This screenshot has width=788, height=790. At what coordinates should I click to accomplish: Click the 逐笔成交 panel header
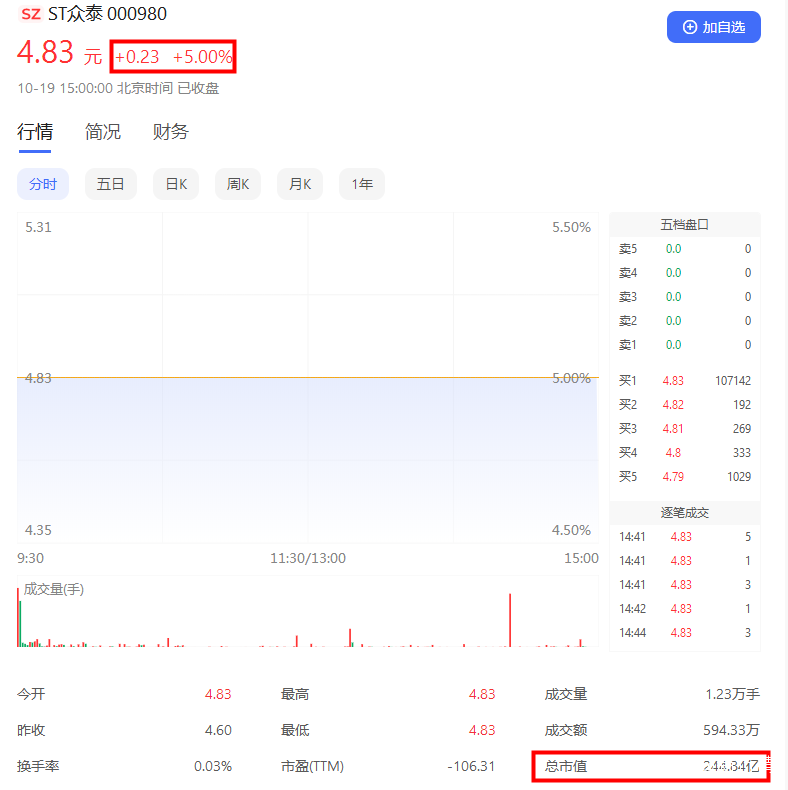coord(685,513)
